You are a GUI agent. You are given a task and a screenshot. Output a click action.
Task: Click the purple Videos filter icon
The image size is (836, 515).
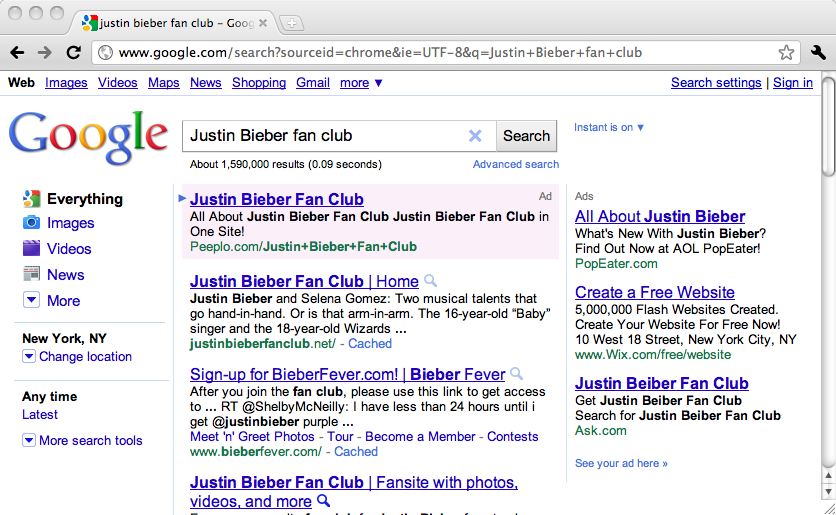pyautogui.click(x=31, y=248)
